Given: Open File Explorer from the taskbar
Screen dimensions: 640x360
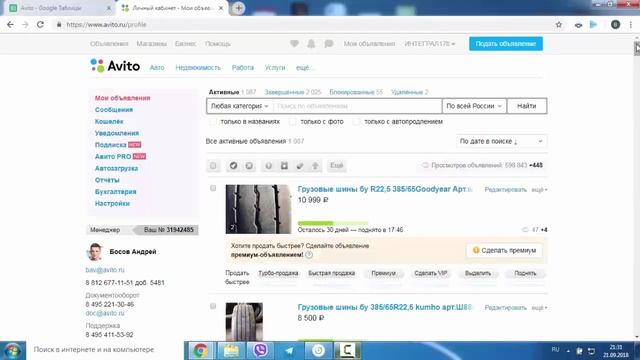Looking at the screenshot, I should (231, 350).
